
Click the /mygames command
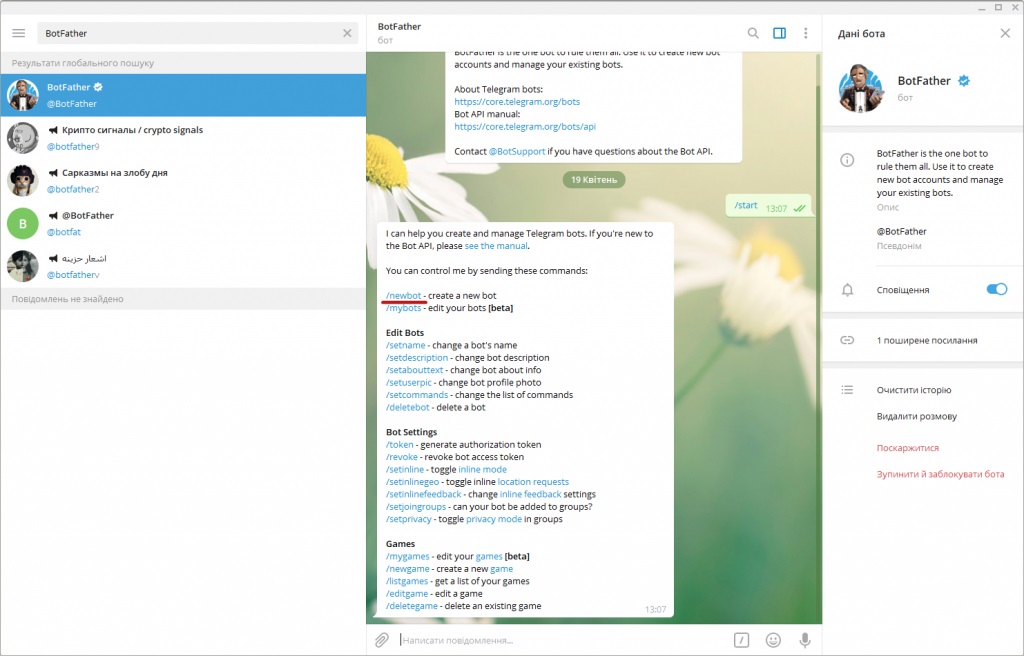(x=408, y=556)
